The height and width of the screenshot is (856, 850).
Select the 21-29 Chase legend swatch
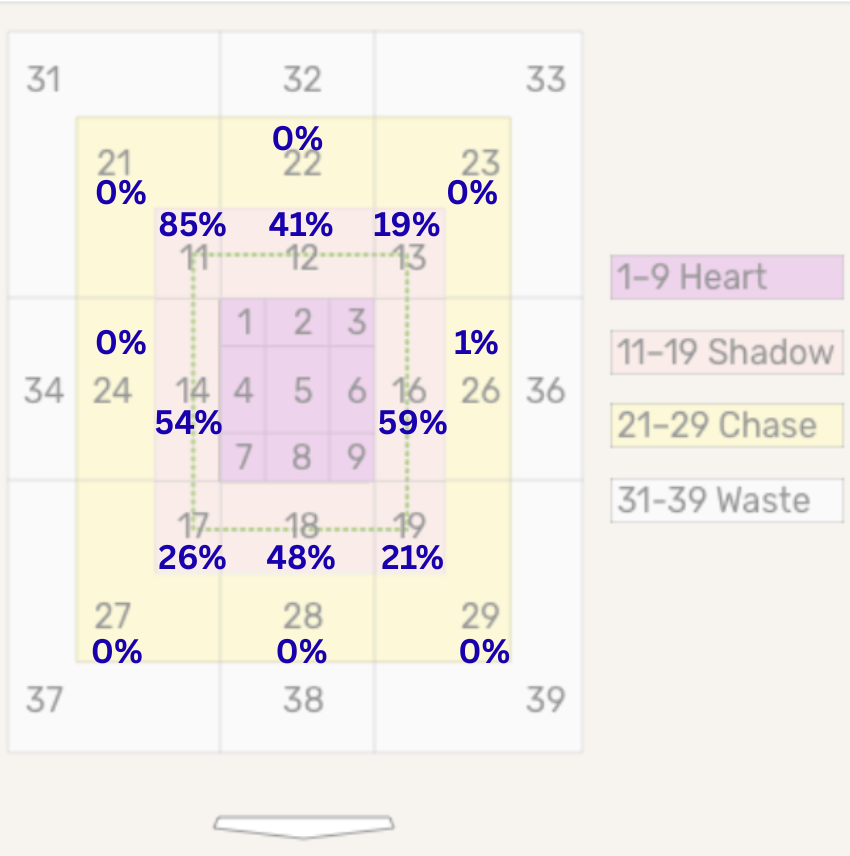pyautogui.click(x=727, y=426)
